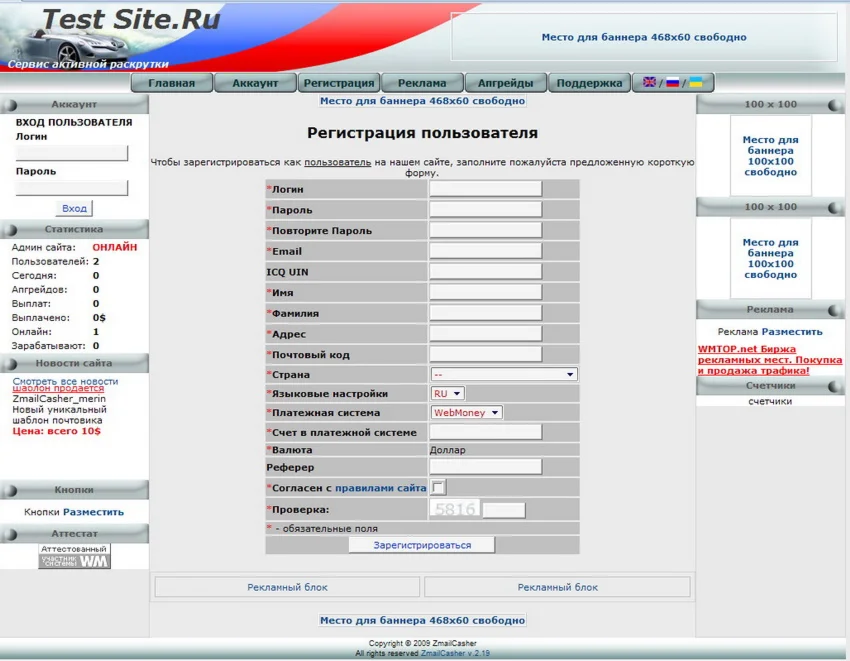Focus the ICQ UIN field

486,271
